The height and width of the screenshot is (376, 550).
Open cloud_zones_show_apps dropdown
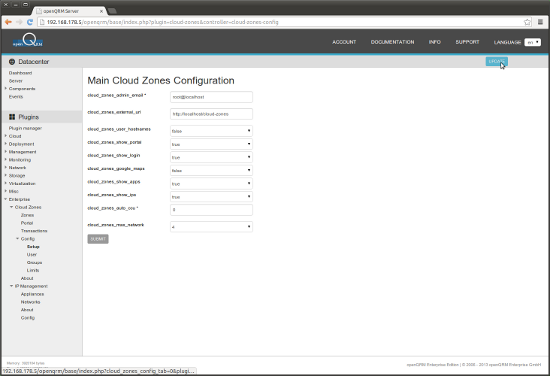[x=211, y=183]
